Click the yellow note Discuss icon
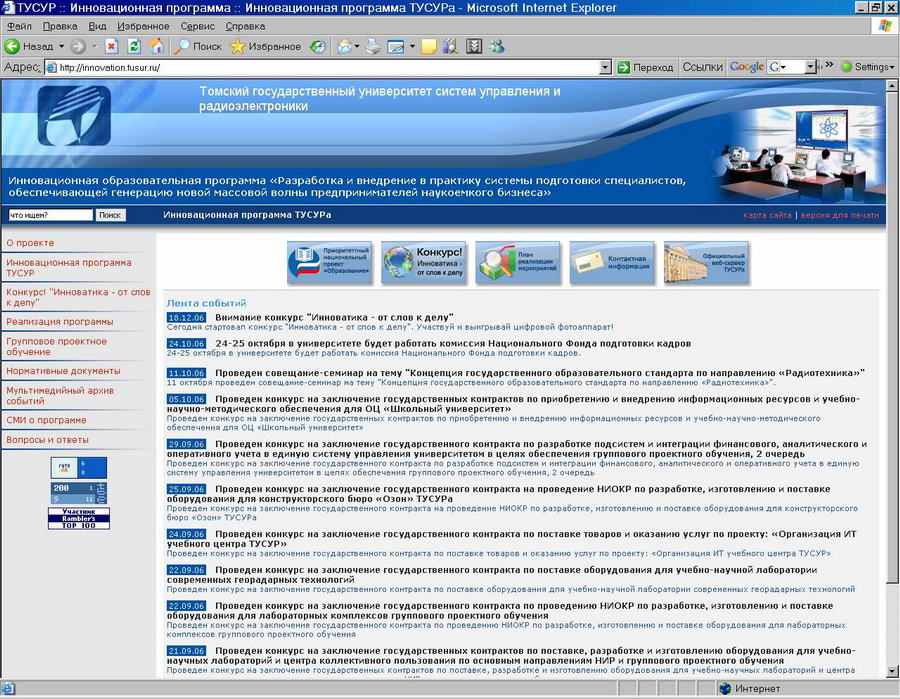The image size is (900, 699). [429, 46]
